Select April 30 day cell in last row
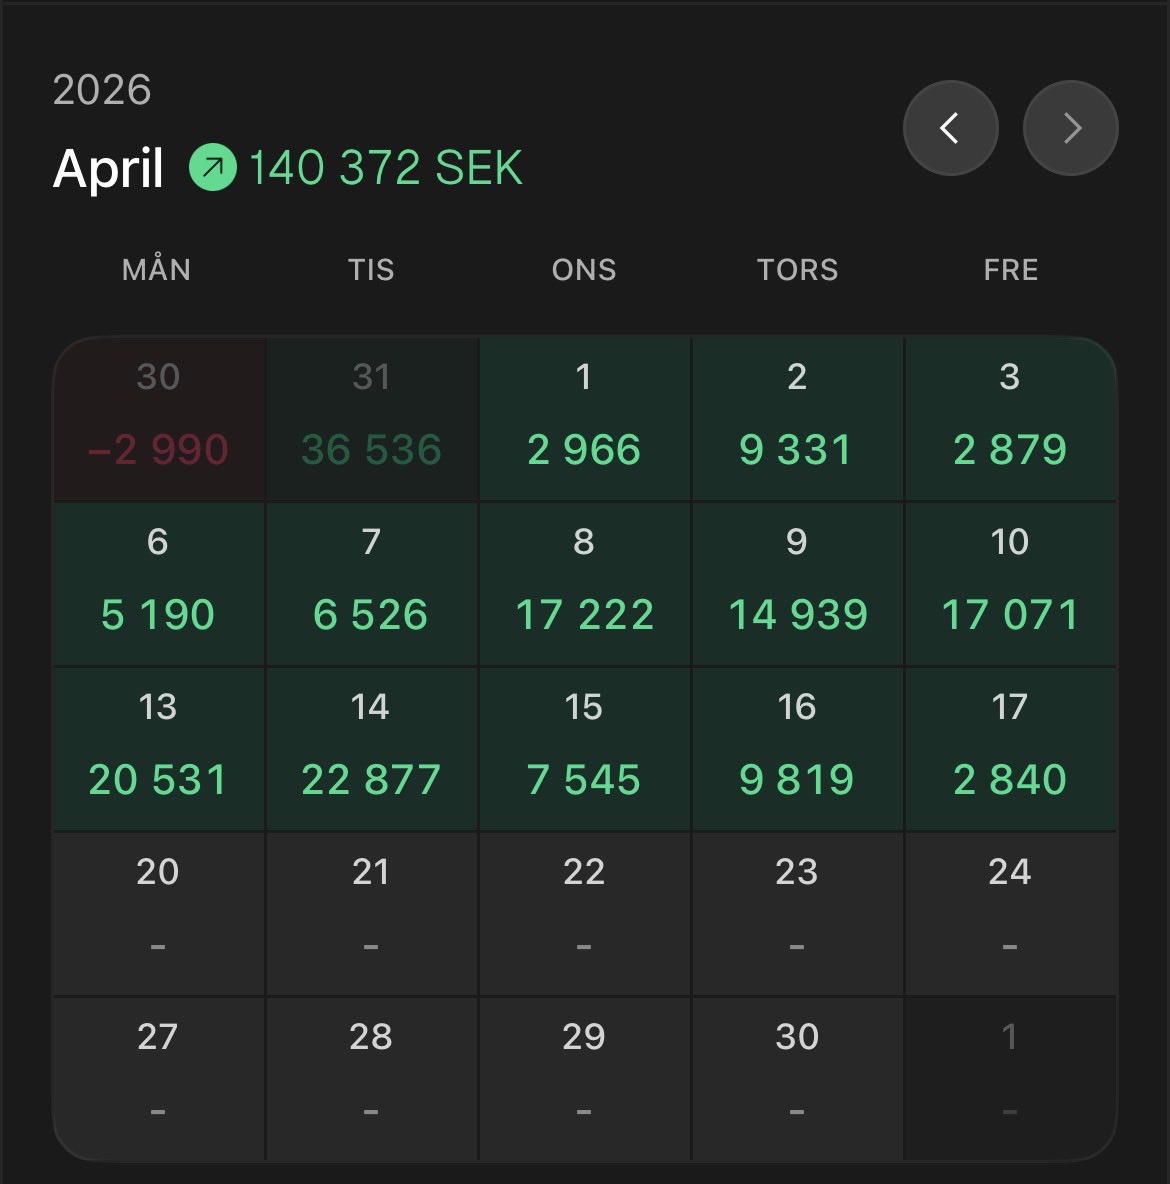Screen dimensions: 1170x1184 coord(797,1078)
